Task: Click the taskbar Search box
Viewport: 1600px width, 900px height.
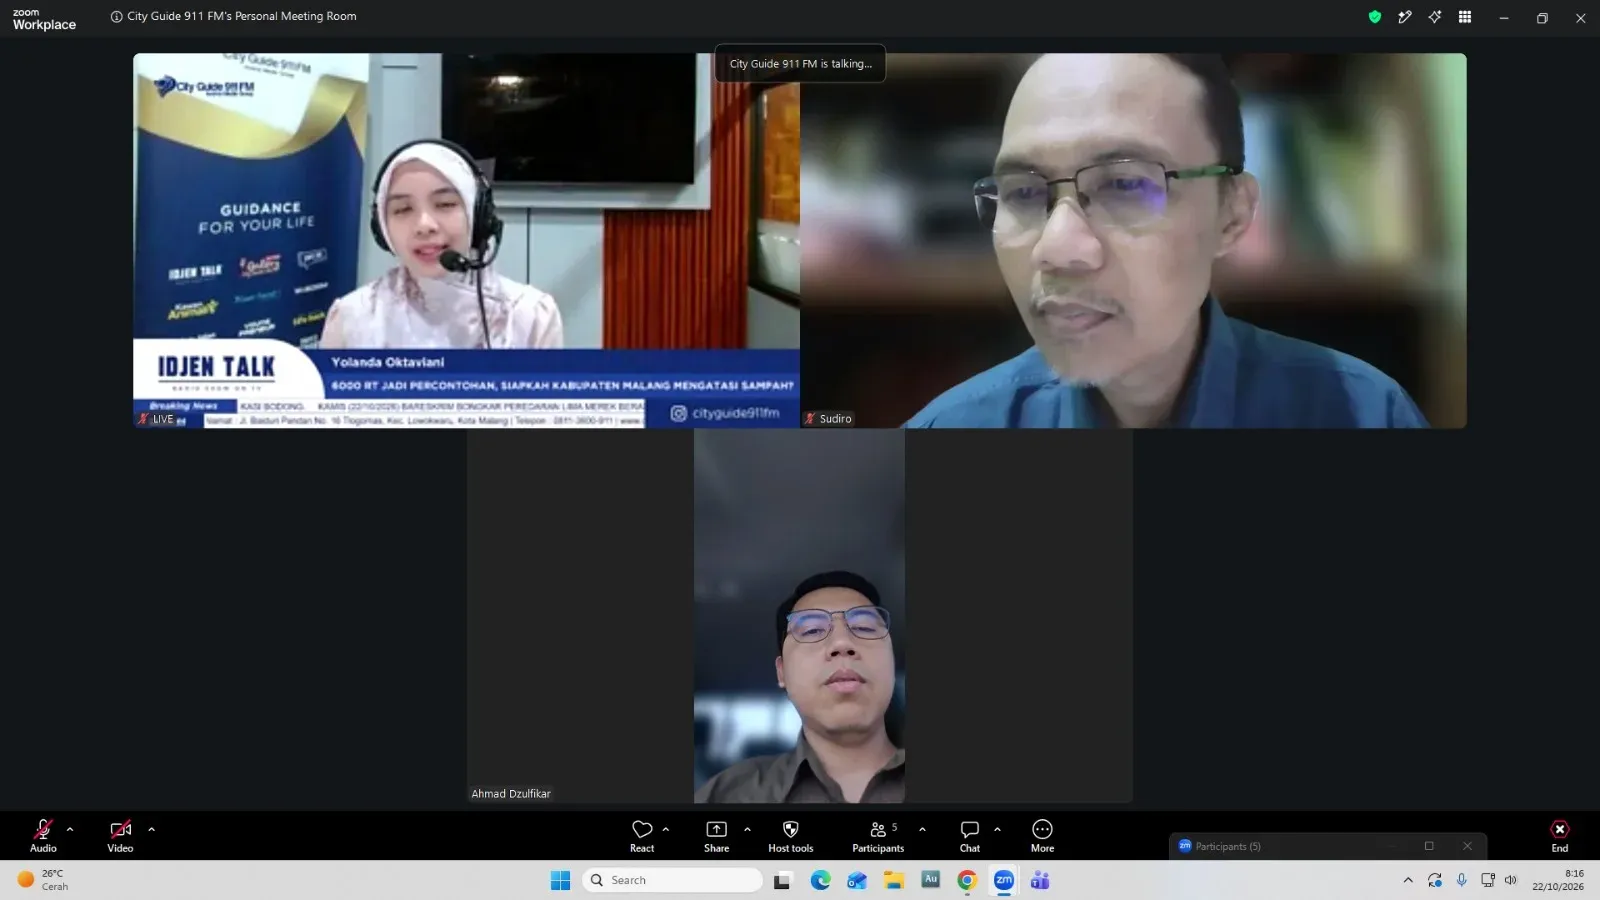Action: tap(672, 880)
